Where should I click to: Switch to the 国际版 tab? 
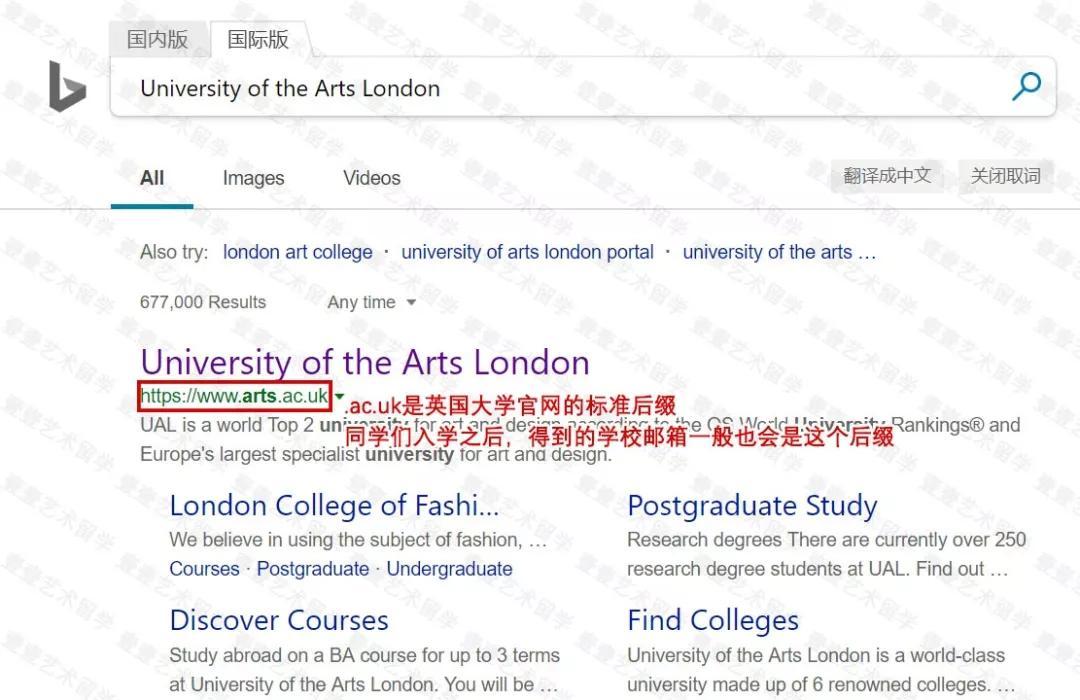258,39
